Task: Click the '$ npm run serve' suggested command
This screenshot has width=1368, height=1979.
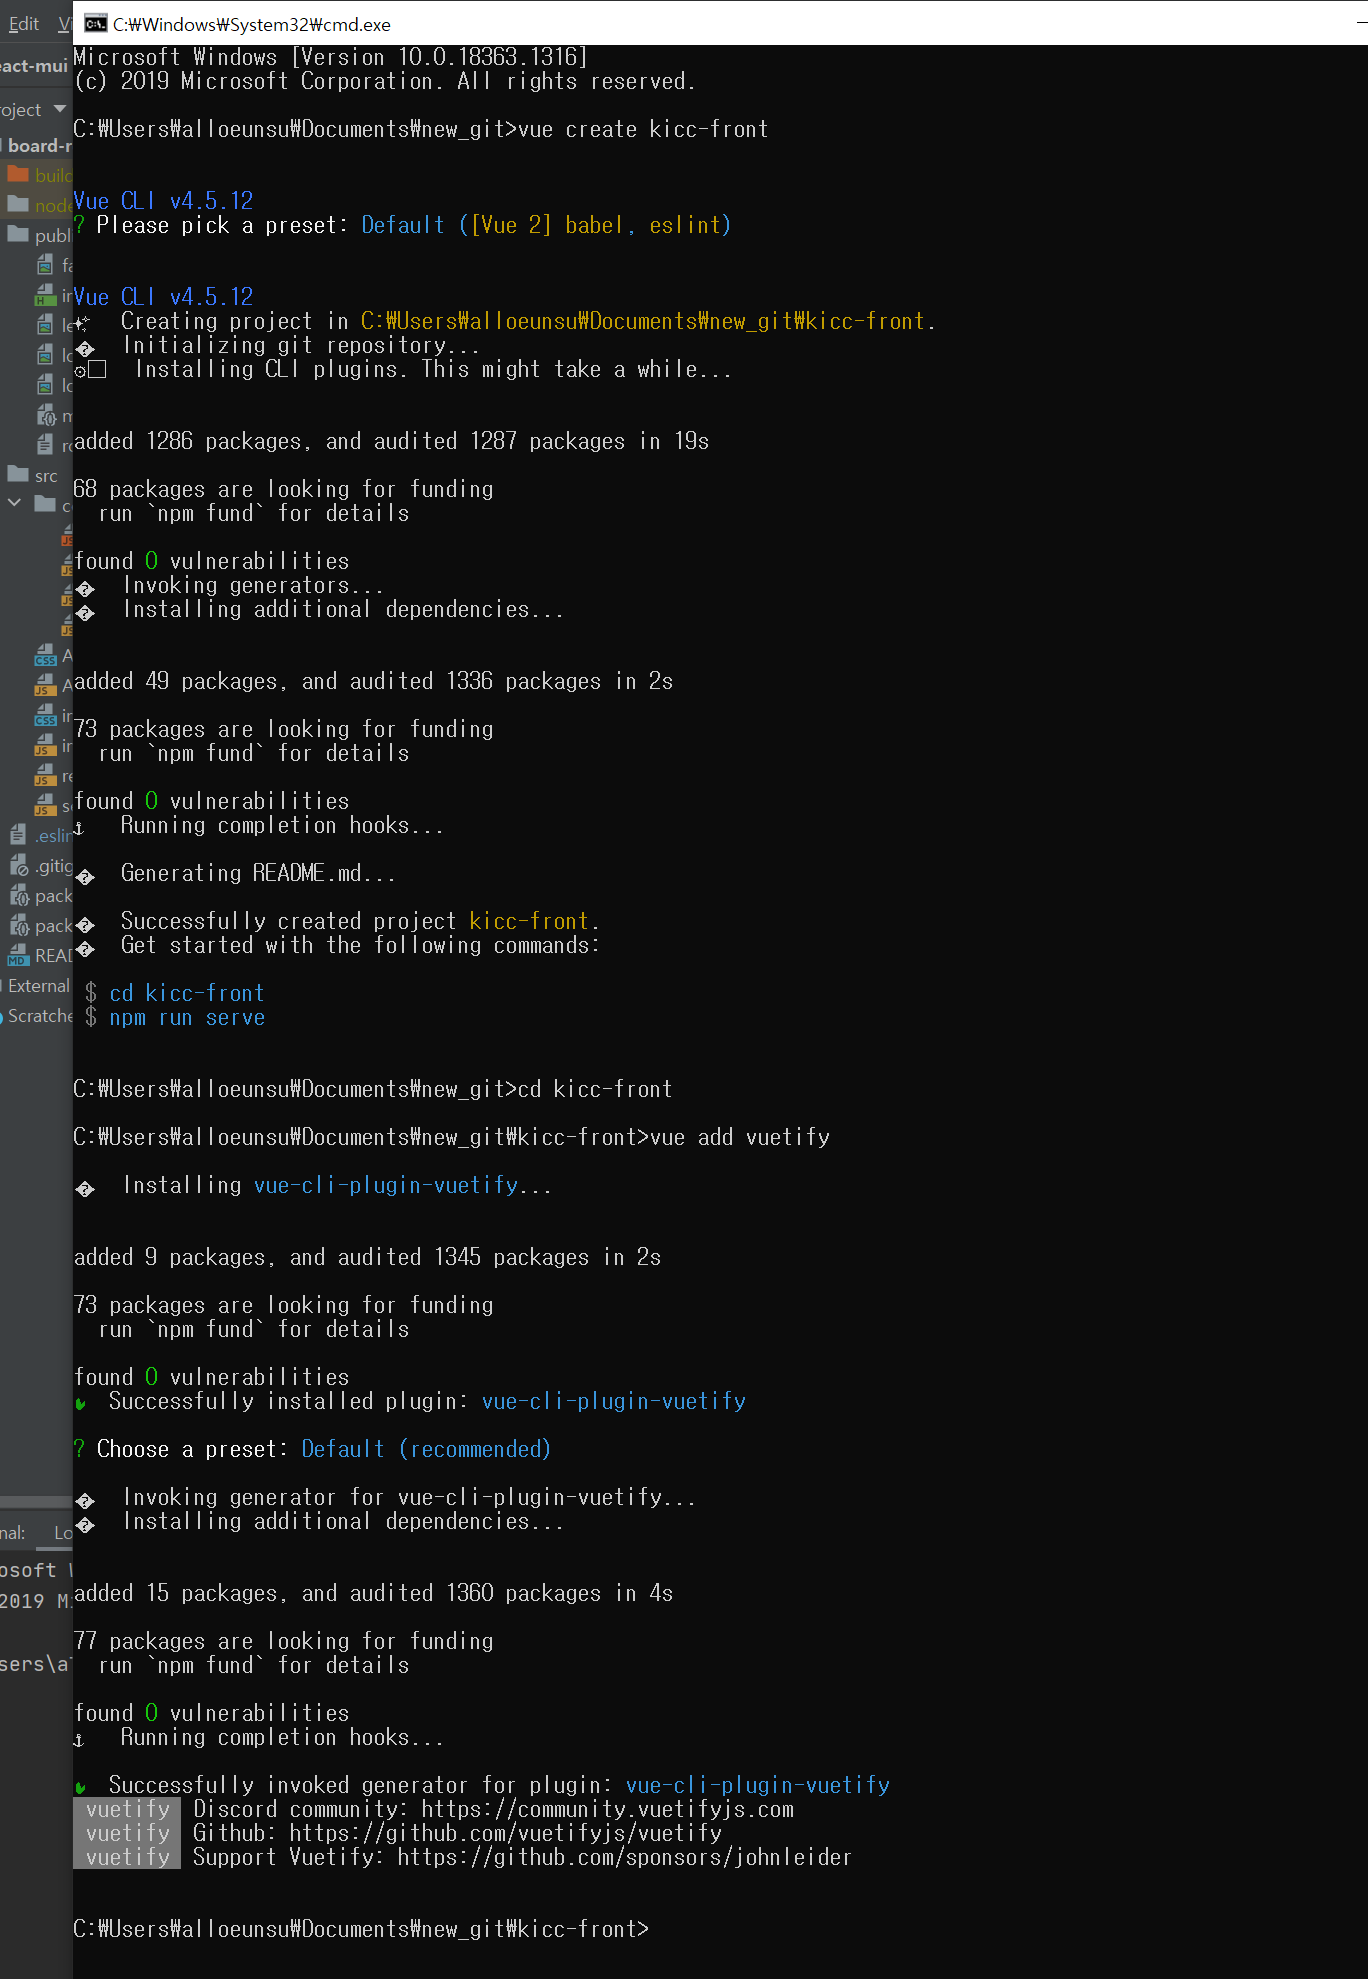Action: tap(174, 1017)
